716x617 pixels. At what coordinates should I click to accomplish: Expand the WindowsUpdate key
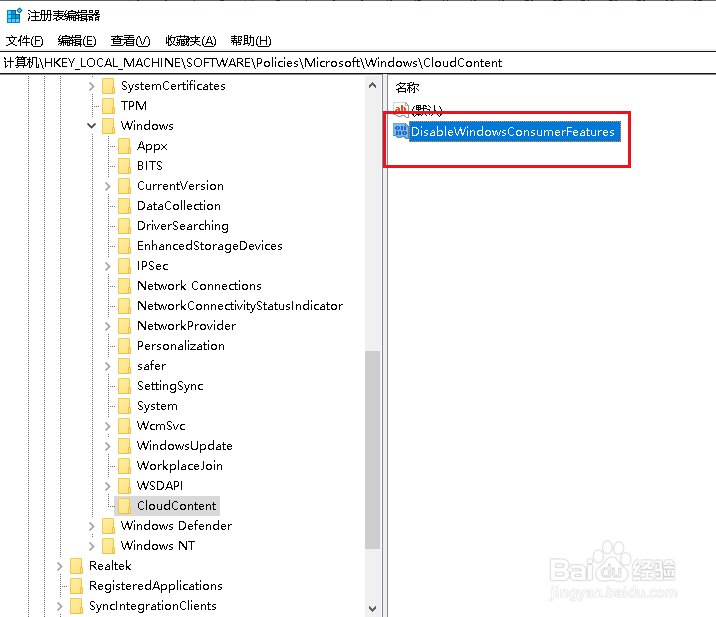(107, 446)
